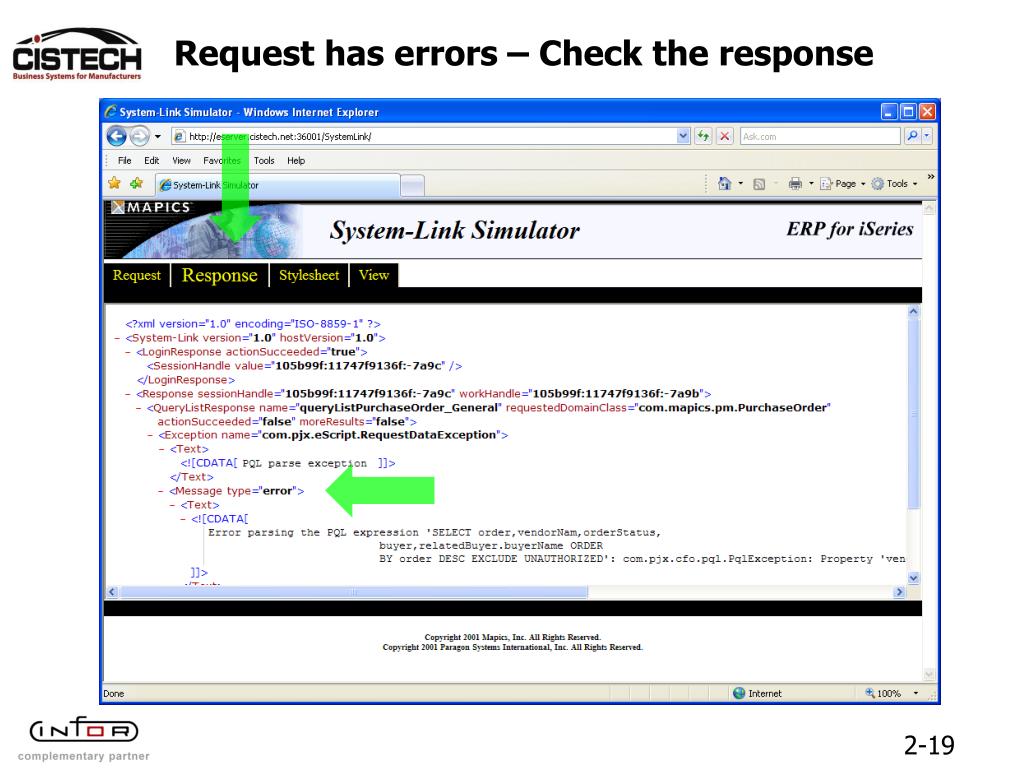Viewport: 1024px width, 768px height.
Task: Open the Tools menu in menu bar
Action: pos(264,161)
